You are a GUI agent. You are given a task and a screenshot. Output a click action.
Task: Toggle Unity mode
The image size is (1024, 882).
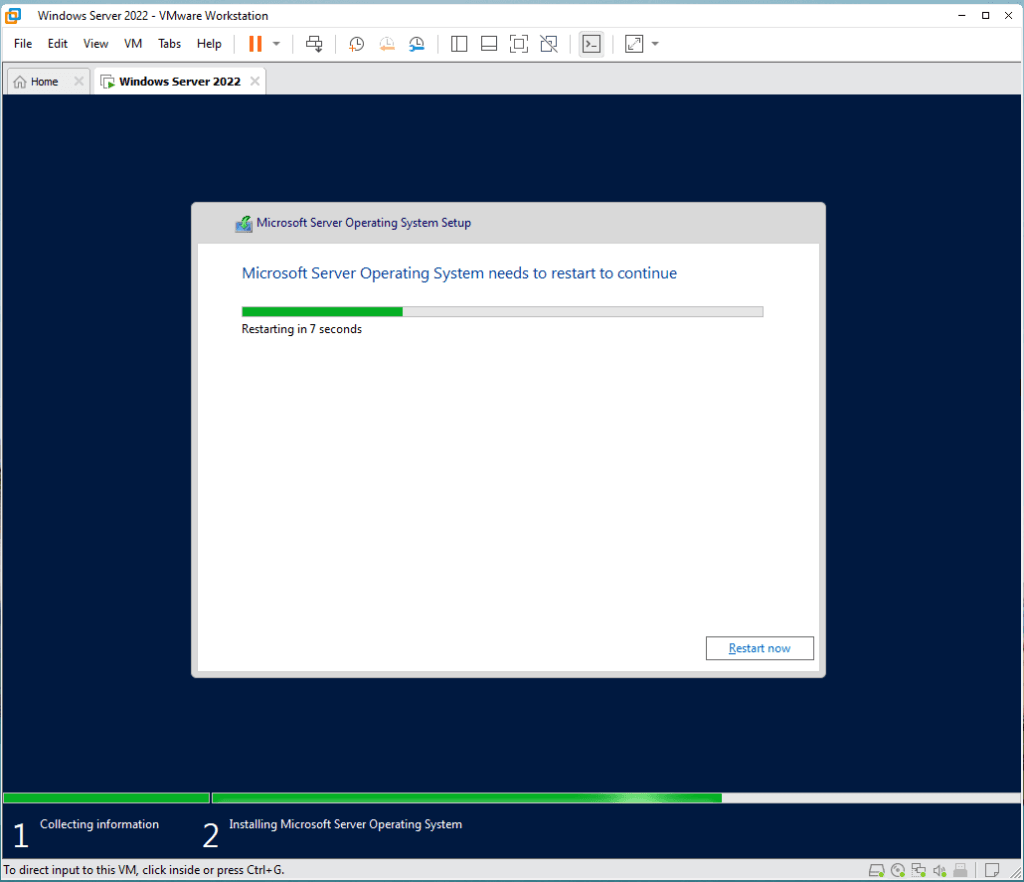[548, 44]
